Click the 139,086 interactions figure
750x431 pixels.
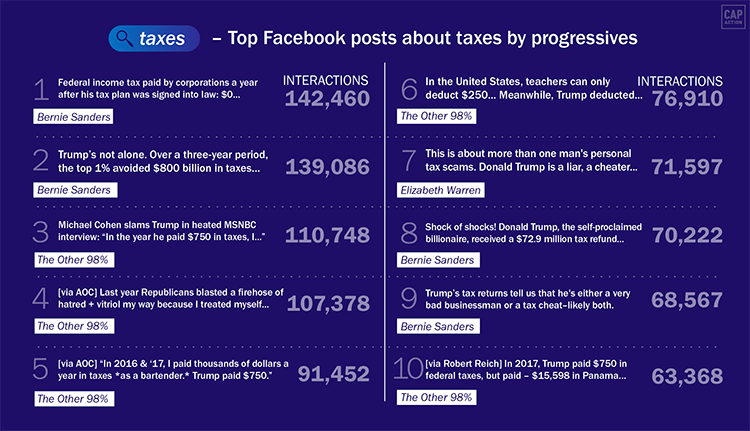pyautogui.click(x=327, y=167)
